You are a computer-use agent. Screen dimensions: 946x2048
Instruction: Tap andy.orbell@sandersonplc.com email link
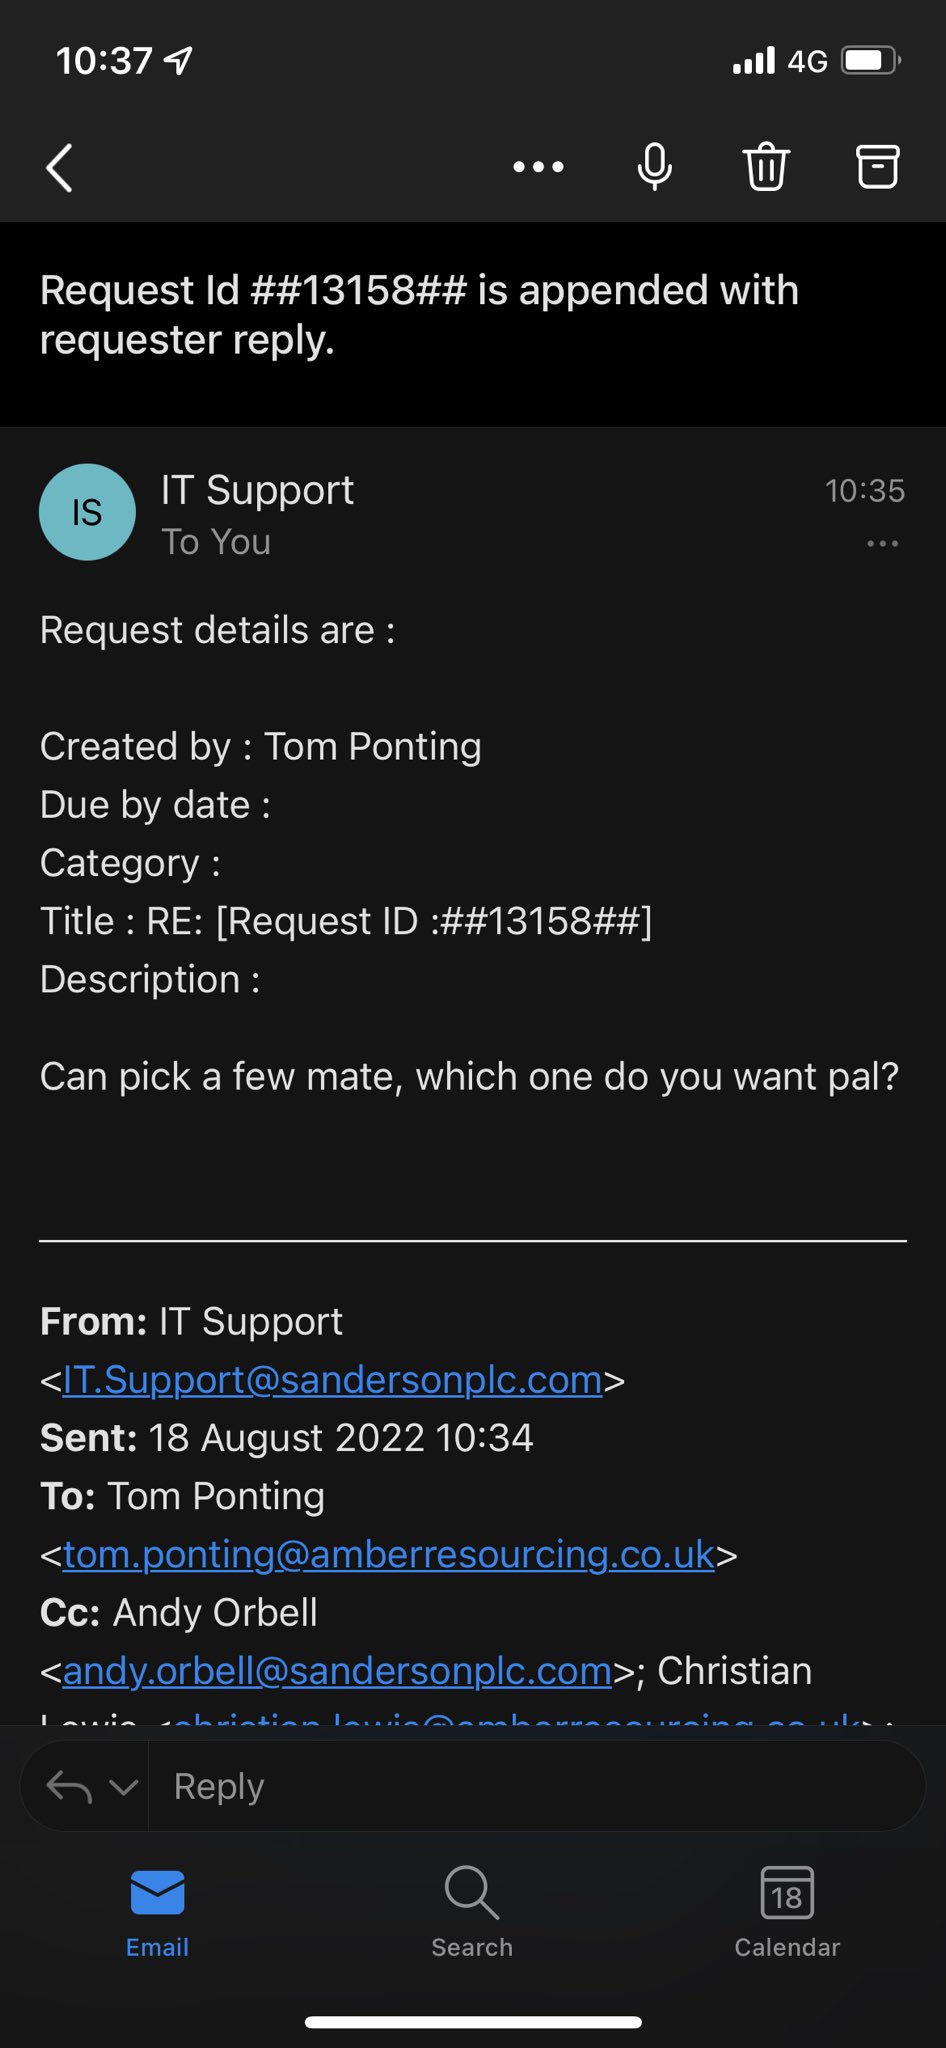pyautogui.click(x=336, y=1671)
